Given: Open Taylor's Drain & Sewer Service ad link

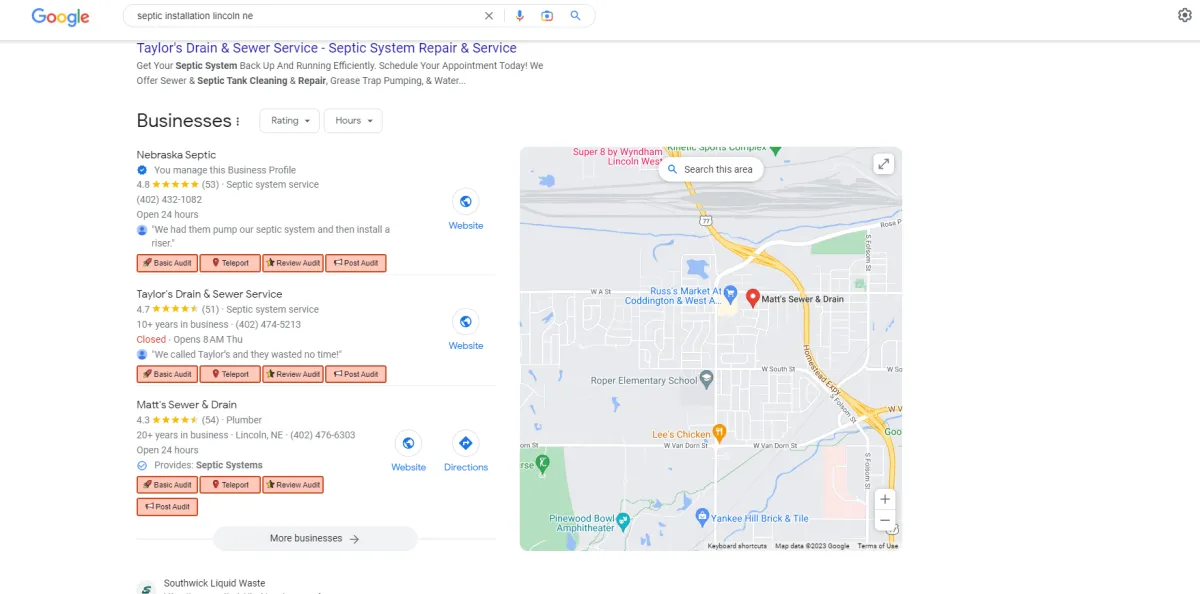Looking at the screenshot, I should [x=327, y=48].
